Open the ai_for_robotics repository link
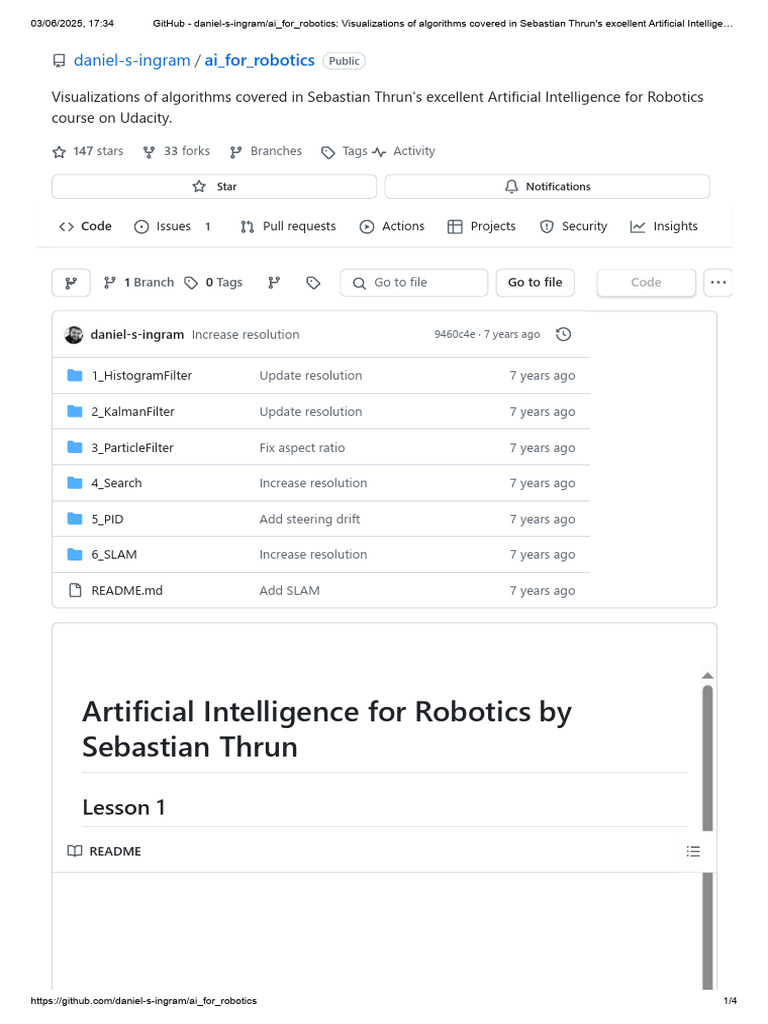This screenshot has width=768, height=1024. (x=259, y=60)
